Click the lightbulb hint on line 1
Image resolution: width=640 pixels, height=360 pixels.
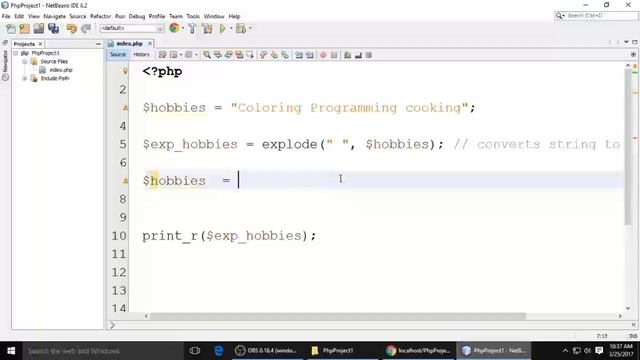(125, 71)
